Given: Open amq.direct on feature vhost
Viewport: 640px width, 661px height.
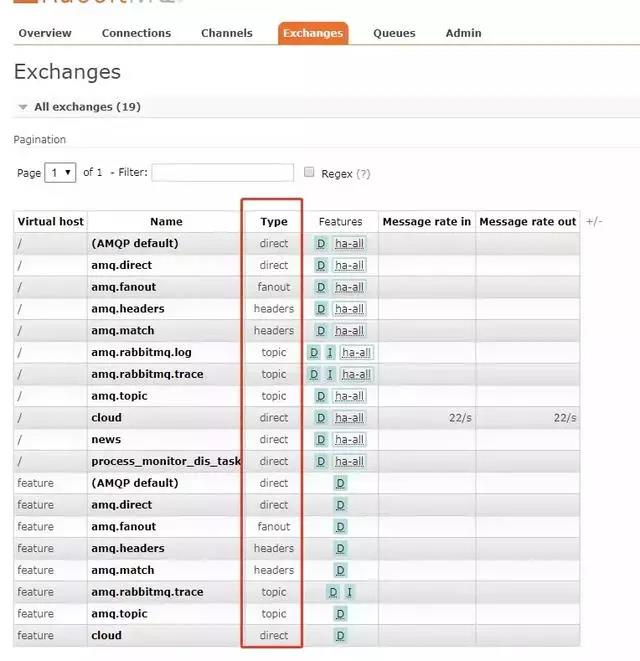Looking at the screenshot, I should (x=121, y=505).
